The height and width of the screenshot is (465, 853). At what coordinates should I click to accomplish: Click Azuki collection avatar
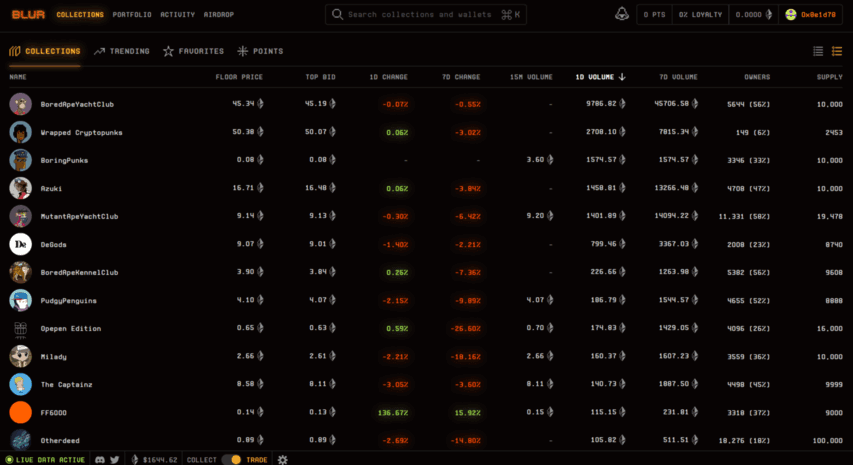pyautogui.click(x=21, y=188)
